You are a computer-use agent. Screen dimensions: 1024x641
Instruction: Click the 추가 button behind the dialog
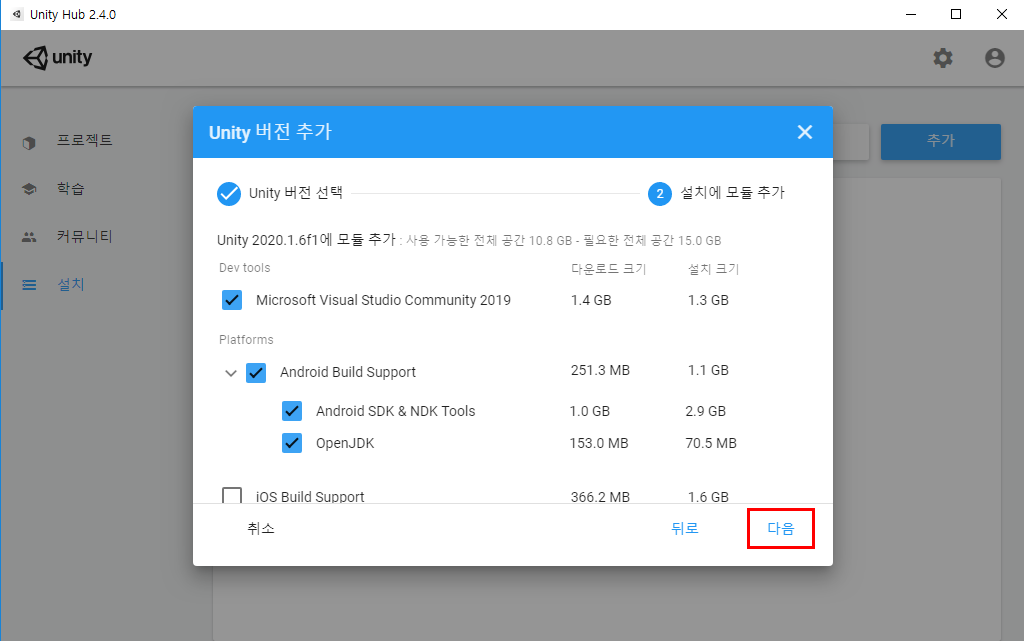pyautogui.click(x=940, y=142)
